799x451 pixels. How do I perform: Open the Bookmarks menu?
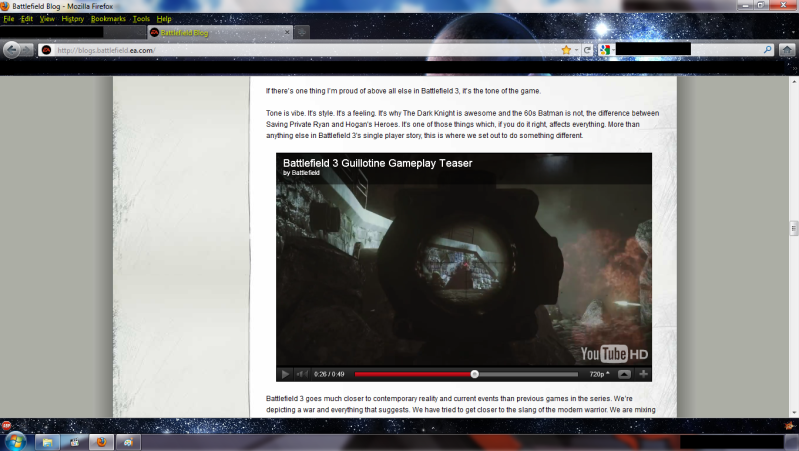[x=108, y=19]
